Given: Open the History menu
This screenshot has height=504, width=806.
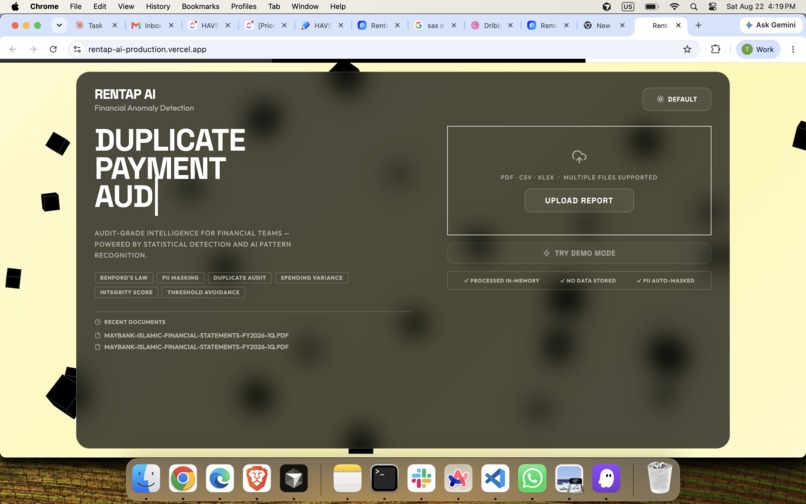Looking at the screenshot, I should click(x=158, y=7).
